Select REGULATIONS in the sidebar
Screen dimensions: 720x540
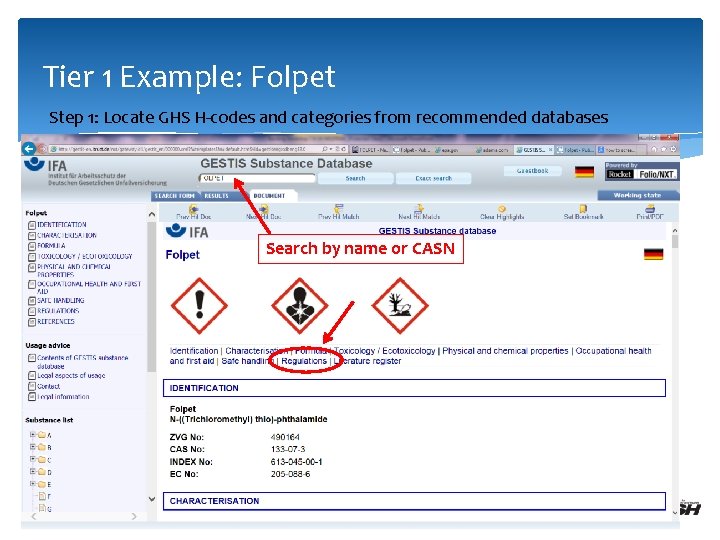(x=58, y=311)
